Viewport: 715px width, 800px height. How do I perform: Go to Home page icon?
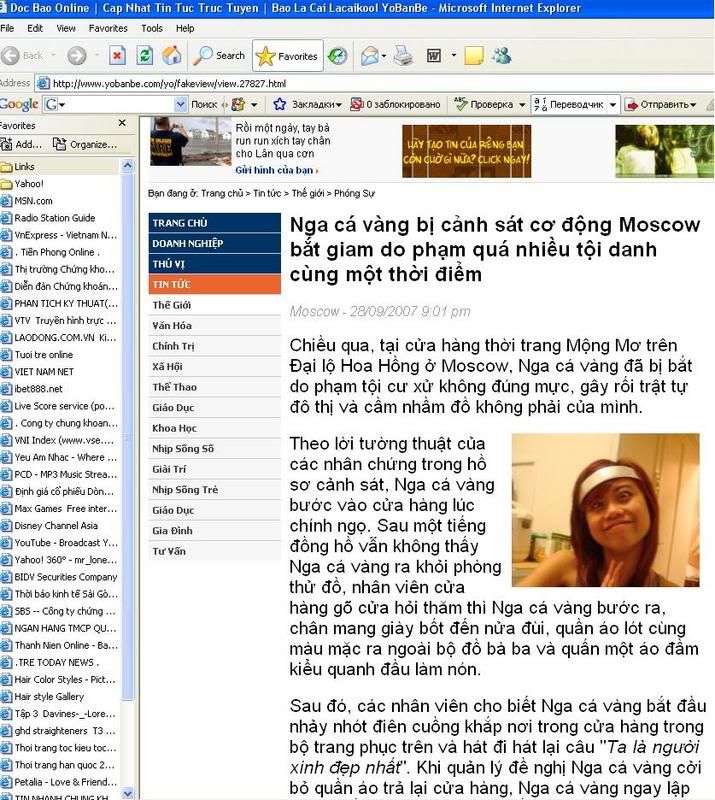(171, 55)
